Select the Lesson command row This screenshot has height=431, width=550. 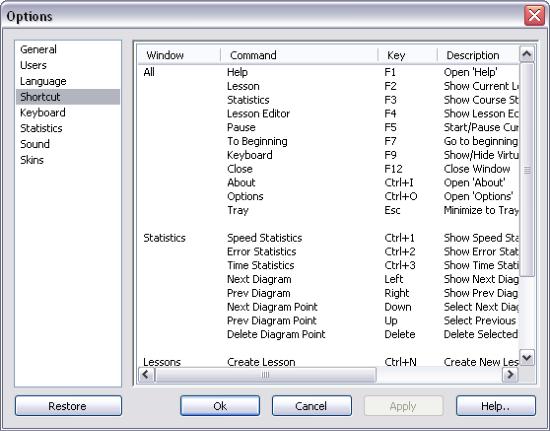click(x=243, y=86)
